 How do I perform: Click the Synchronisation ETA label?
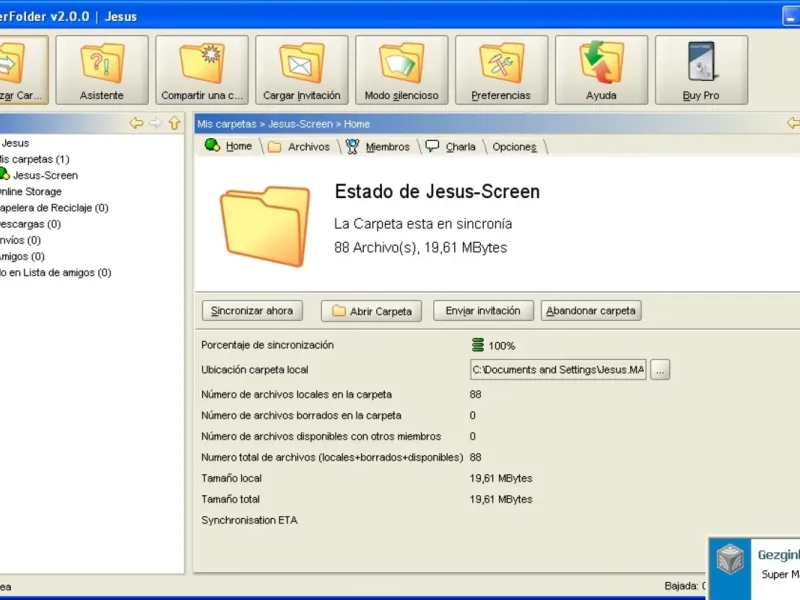(x=249, y=520)
